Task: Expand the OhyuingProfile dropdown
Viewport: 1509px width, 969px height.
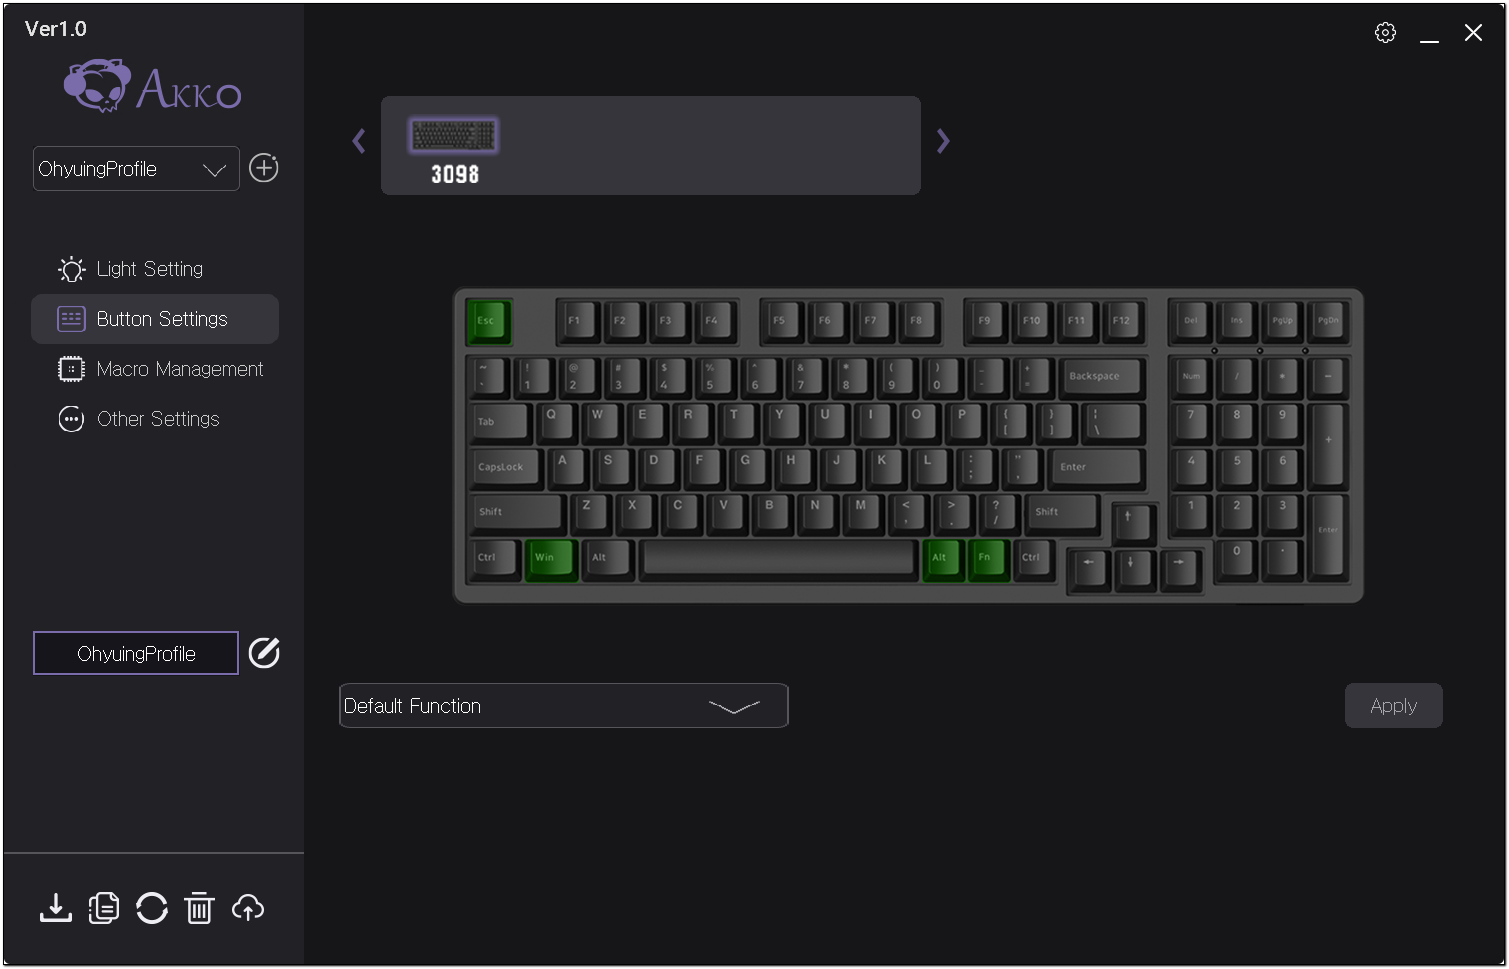Action: click(136, 169)
